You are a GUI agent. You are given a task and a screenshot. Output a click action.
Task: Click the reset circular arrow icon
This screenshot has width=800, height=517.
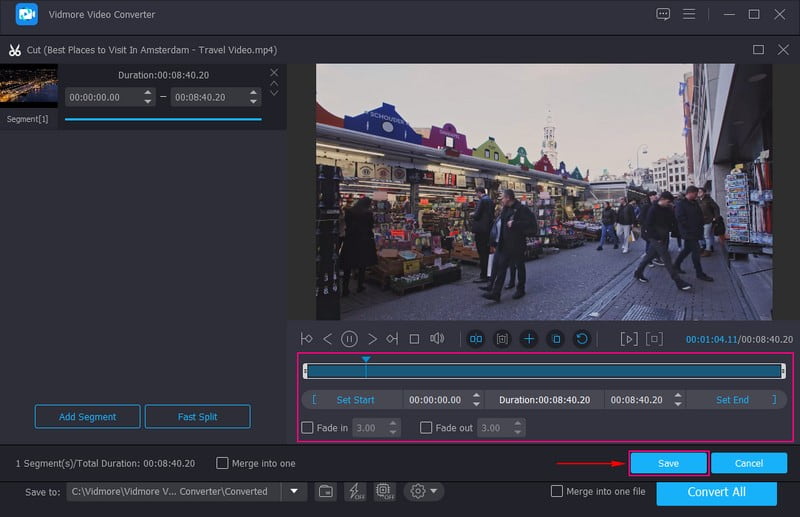click(x=582, y=339)
